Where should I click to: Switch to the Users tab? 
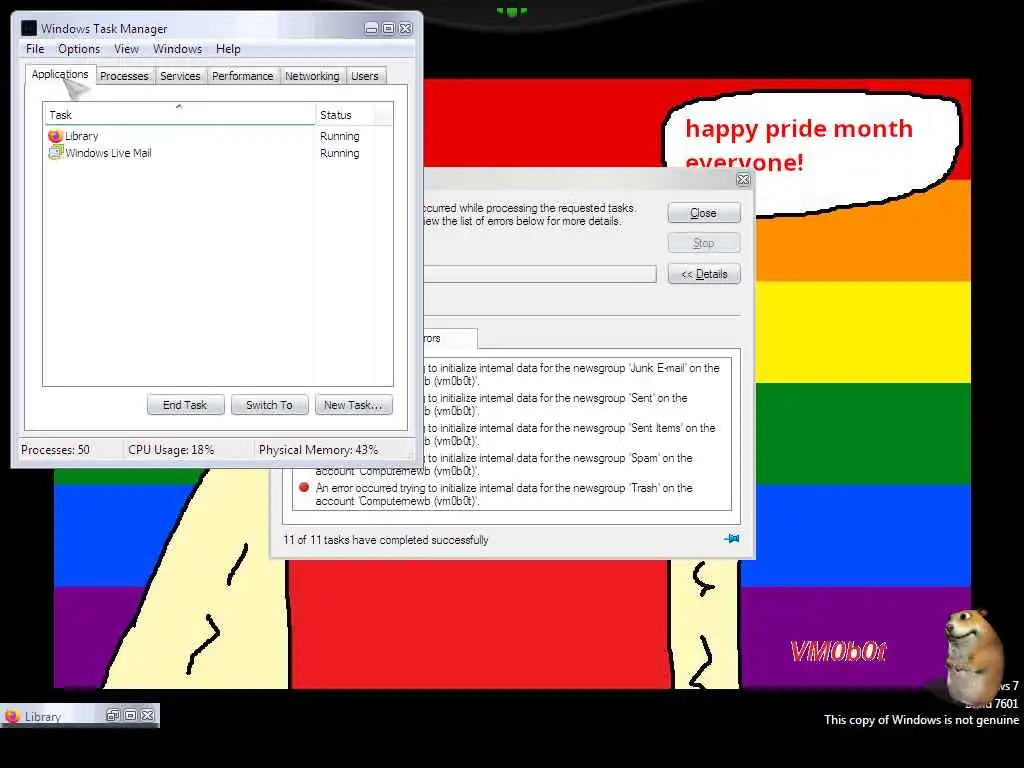[x=364, y=76]
